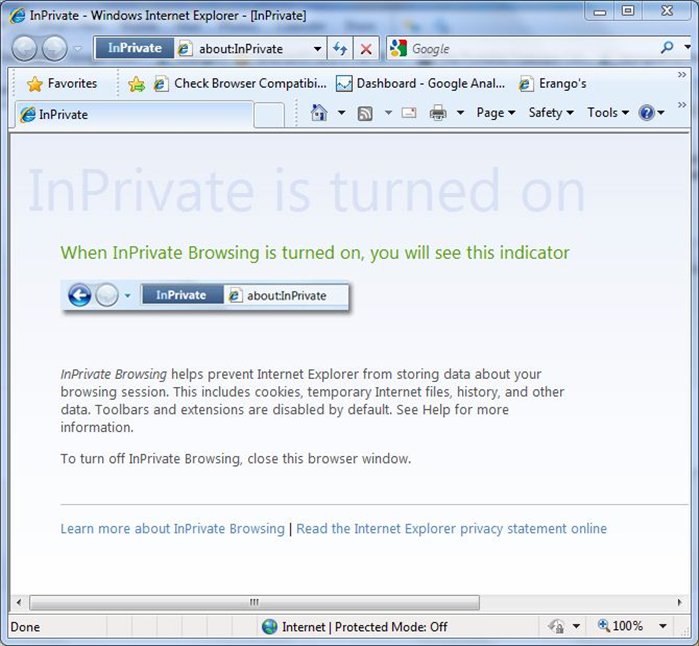Open Print options dropdown arrow
Screen dimensions: 699x646
tap(460, 113)
